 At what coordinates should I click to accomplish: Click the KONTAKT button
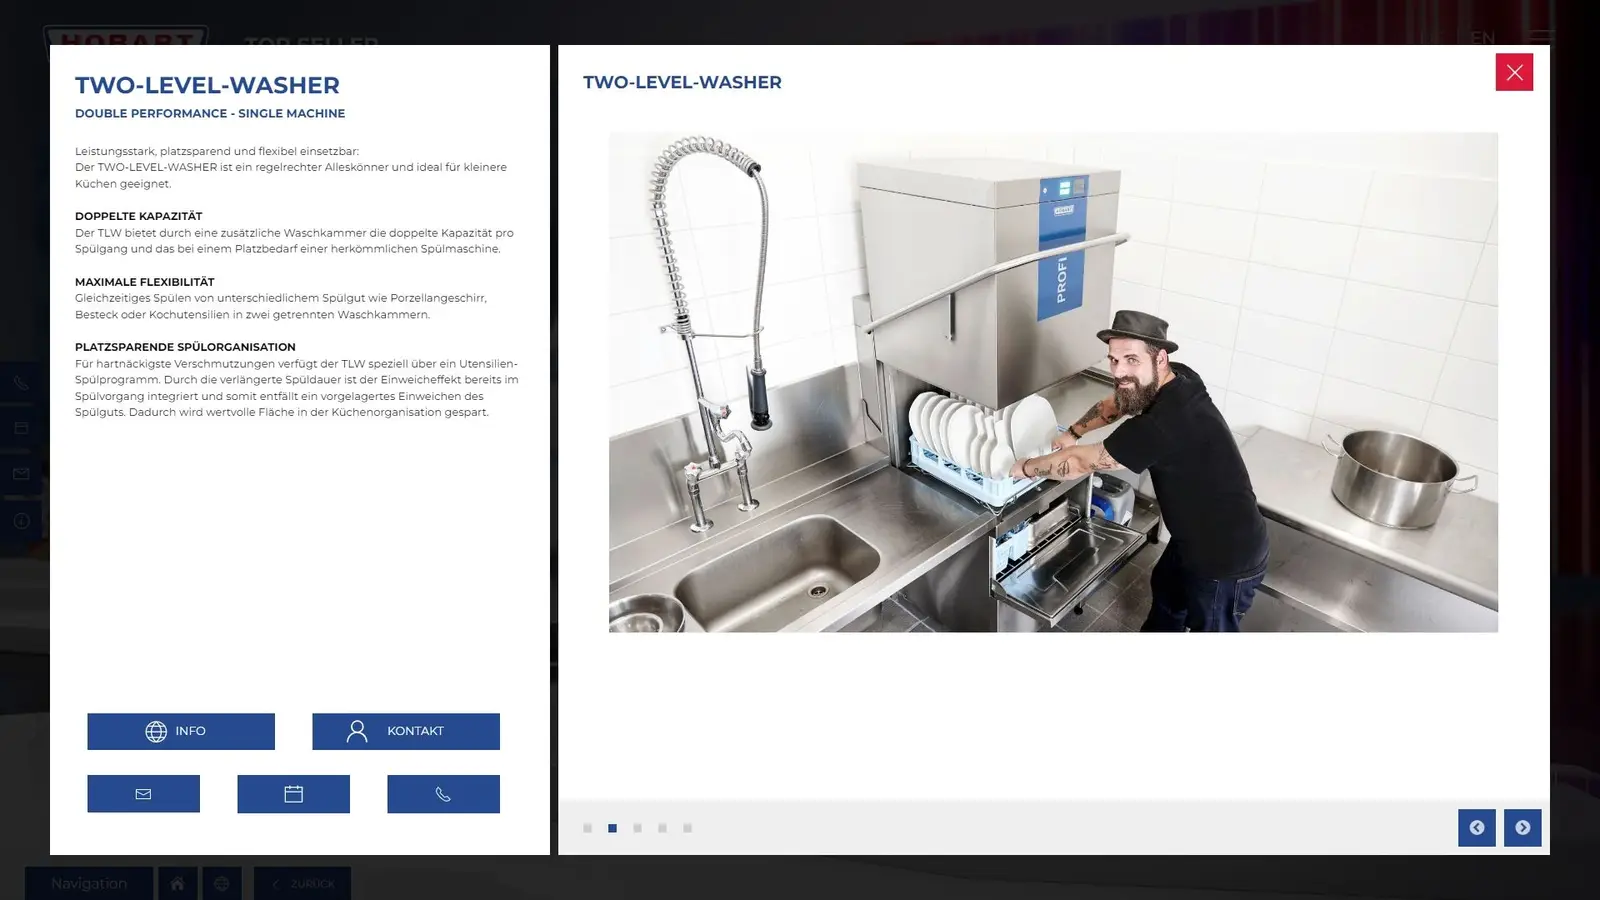pos(406,731)
